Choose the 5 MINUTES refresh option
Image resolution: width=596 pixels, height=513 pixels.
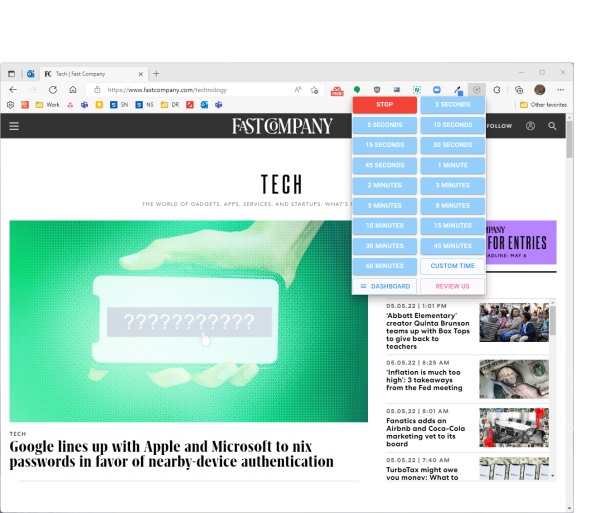pyautogui.click(x=385, y=206)
